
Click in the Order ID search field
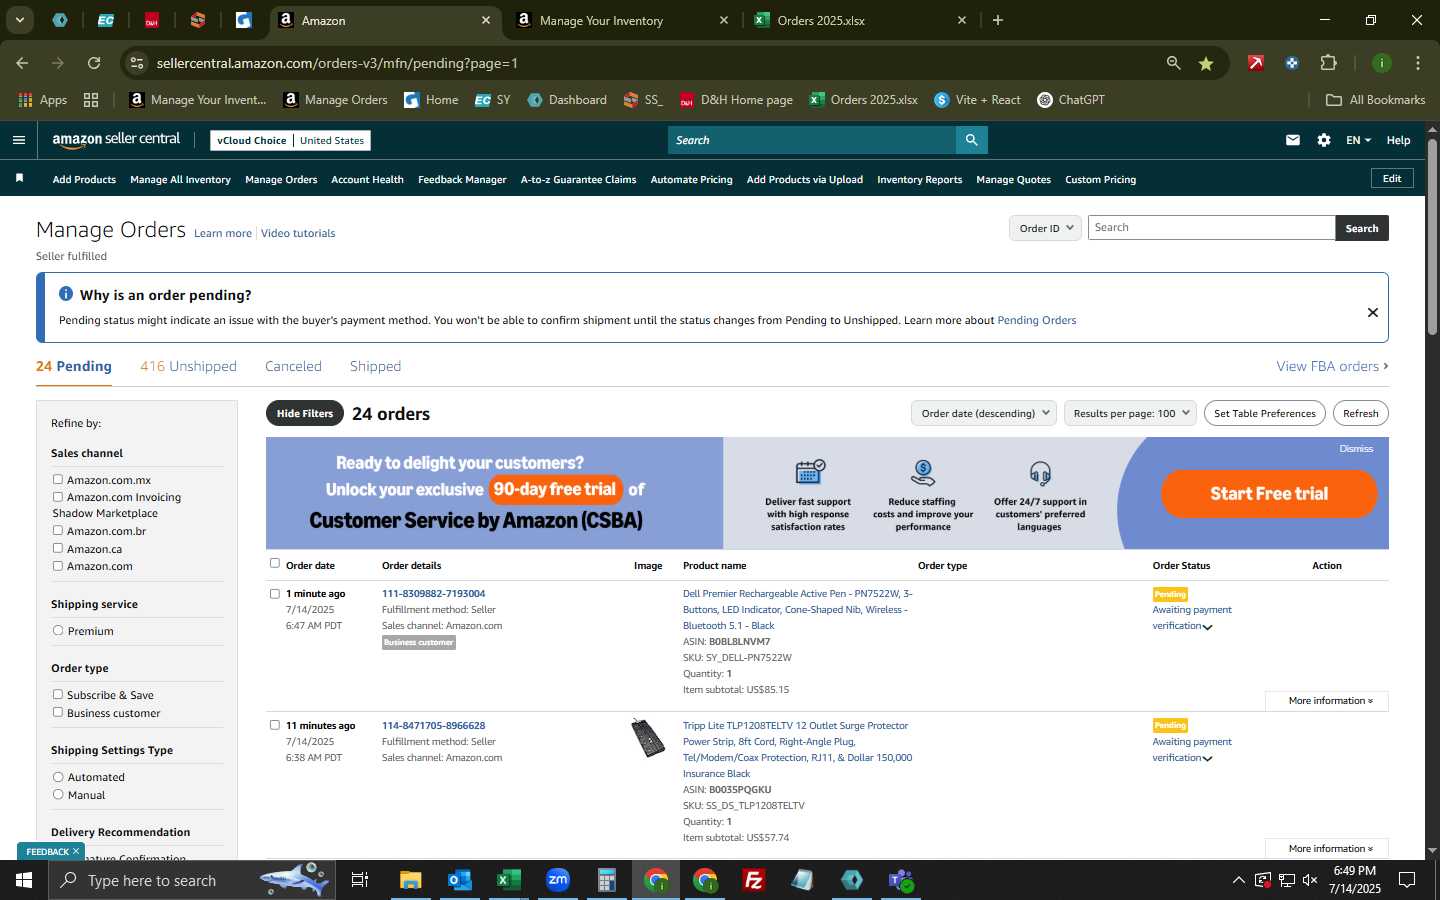pyautogui.click(x=1211, y=228)
